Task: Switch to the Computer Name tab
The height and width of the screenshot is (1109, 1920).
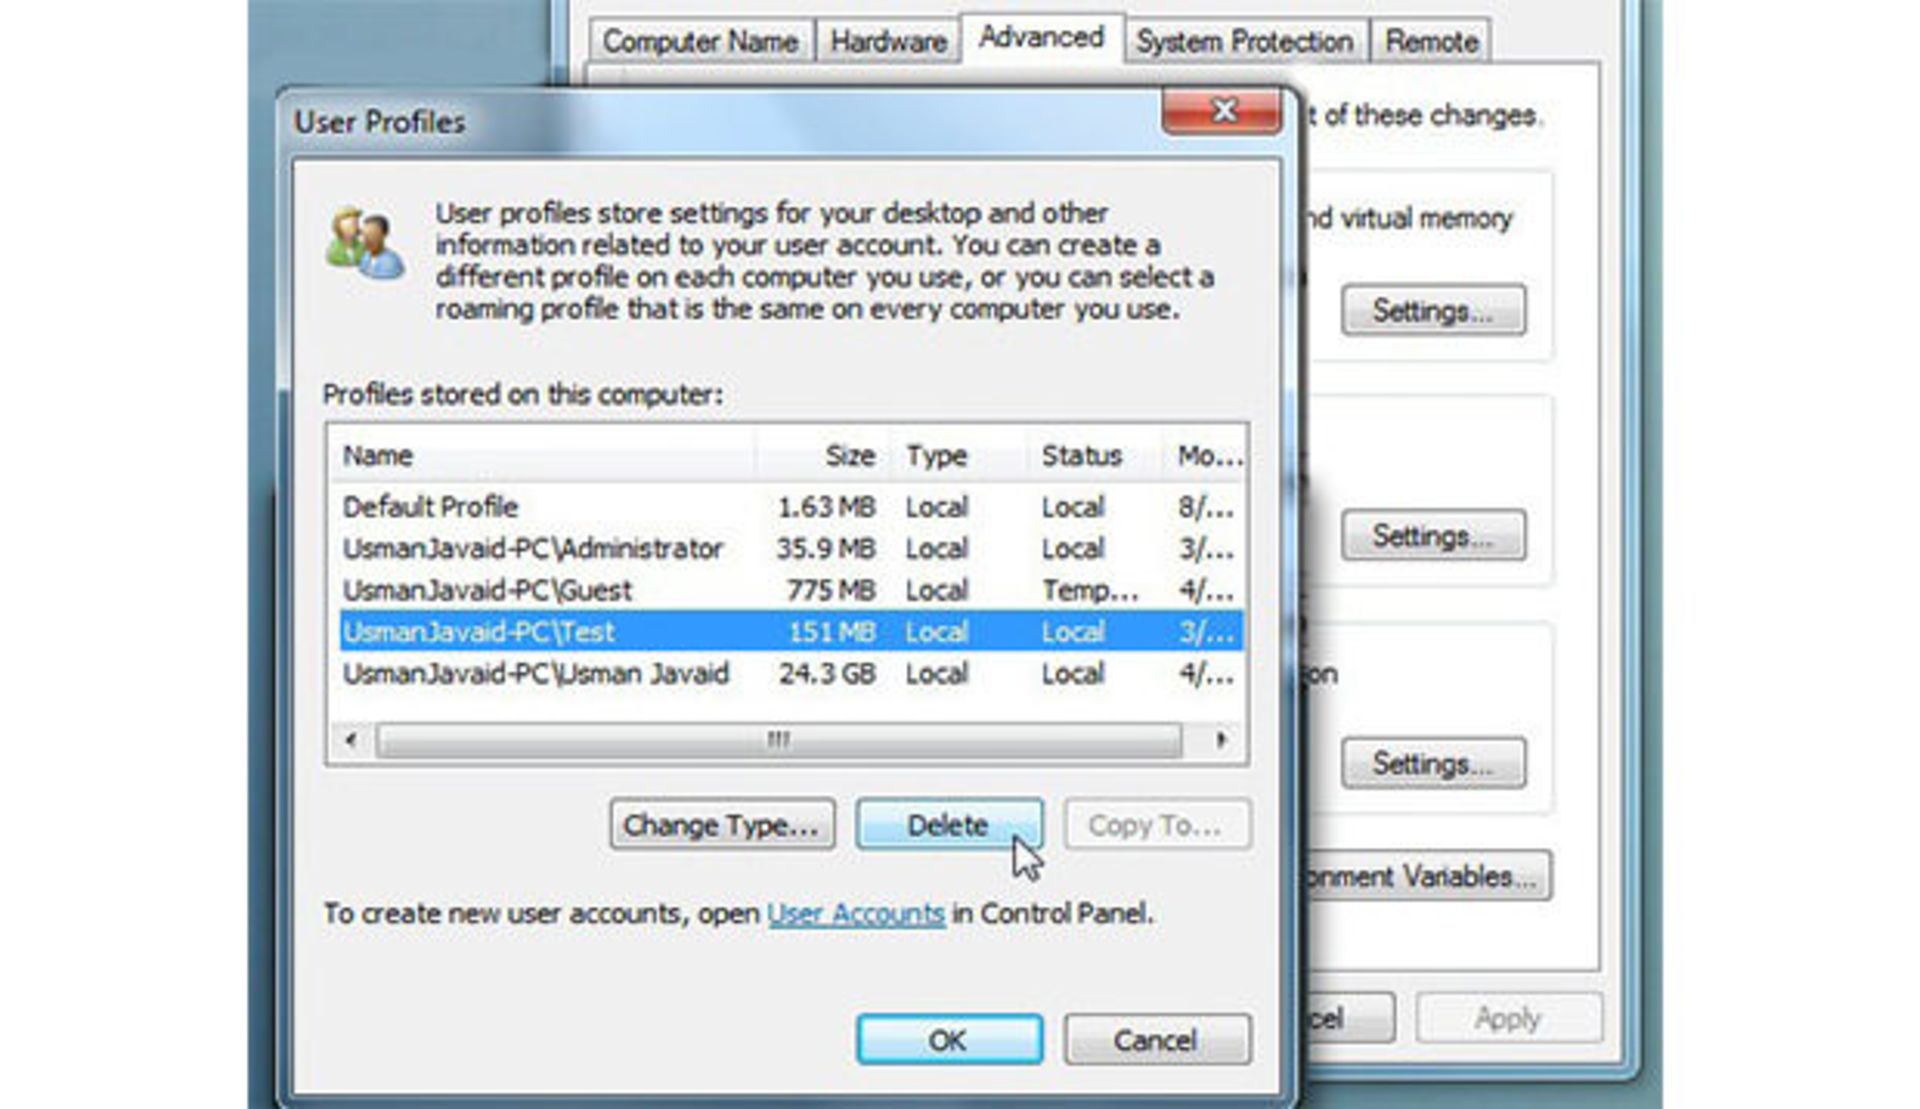Action: click(700, 40)
